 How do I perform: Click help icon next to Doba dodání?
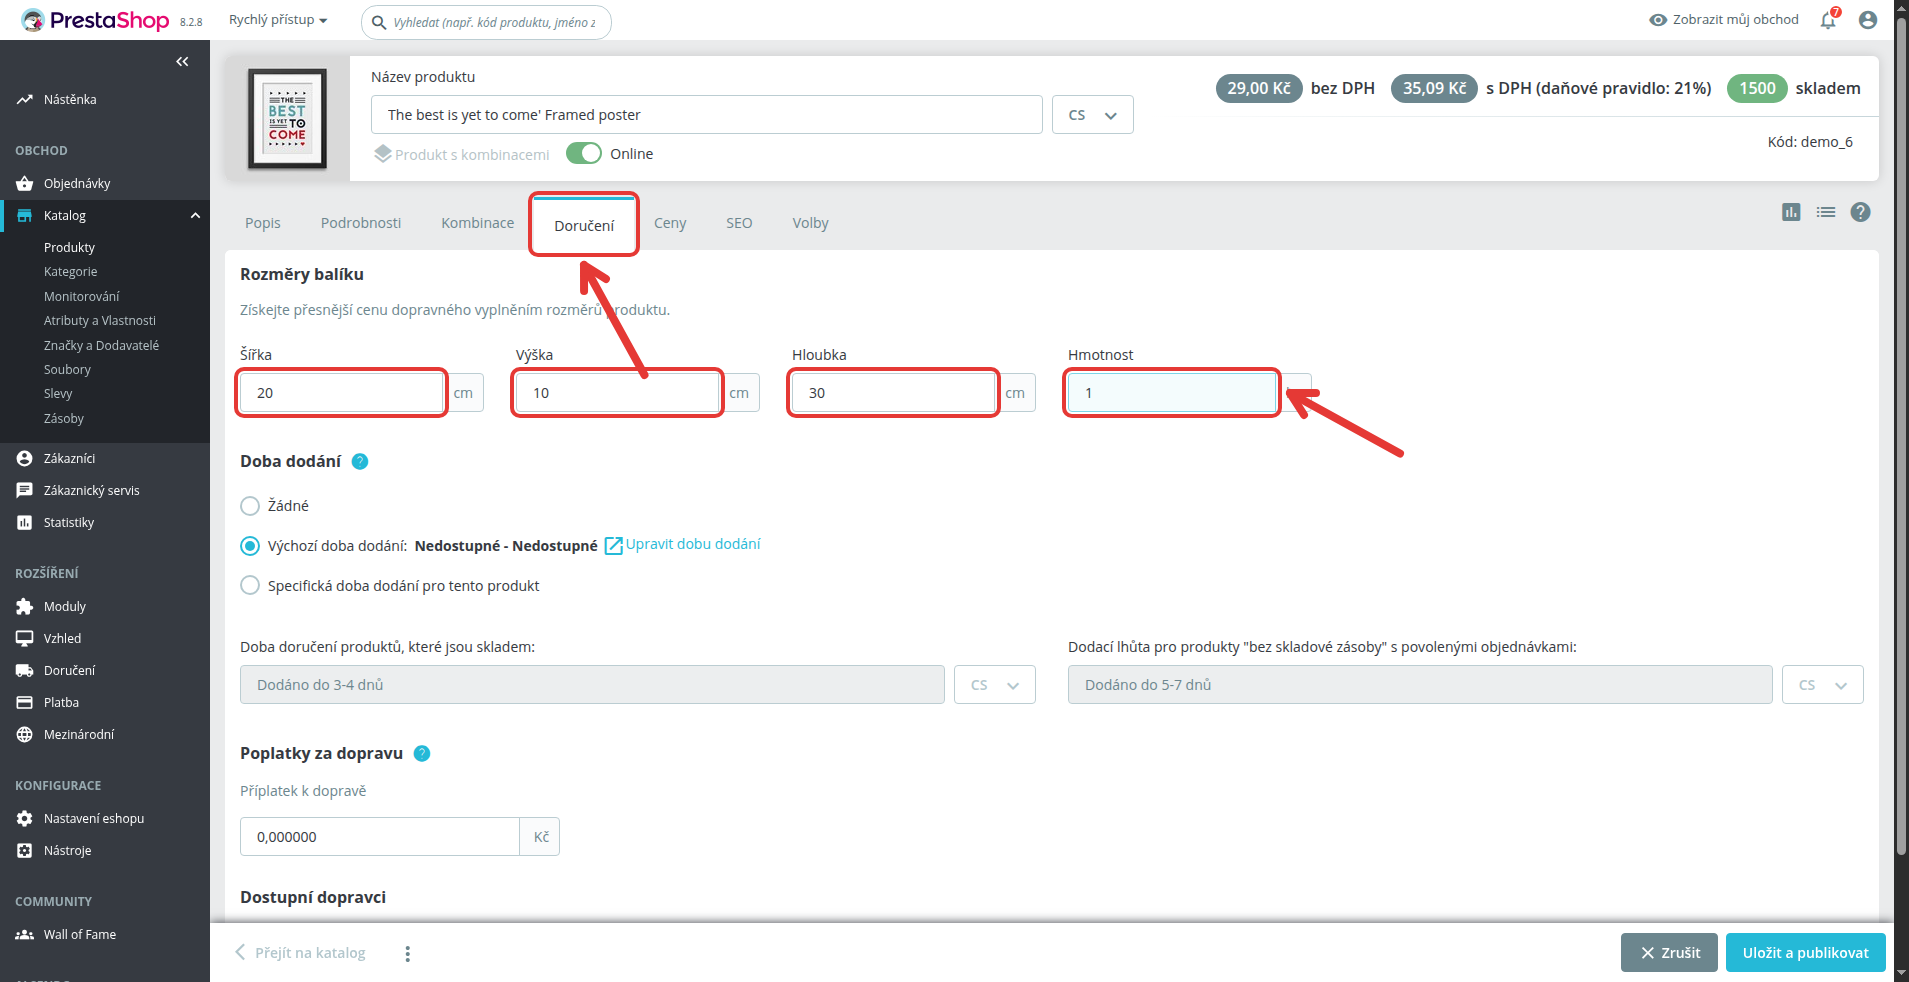[360, 461]
